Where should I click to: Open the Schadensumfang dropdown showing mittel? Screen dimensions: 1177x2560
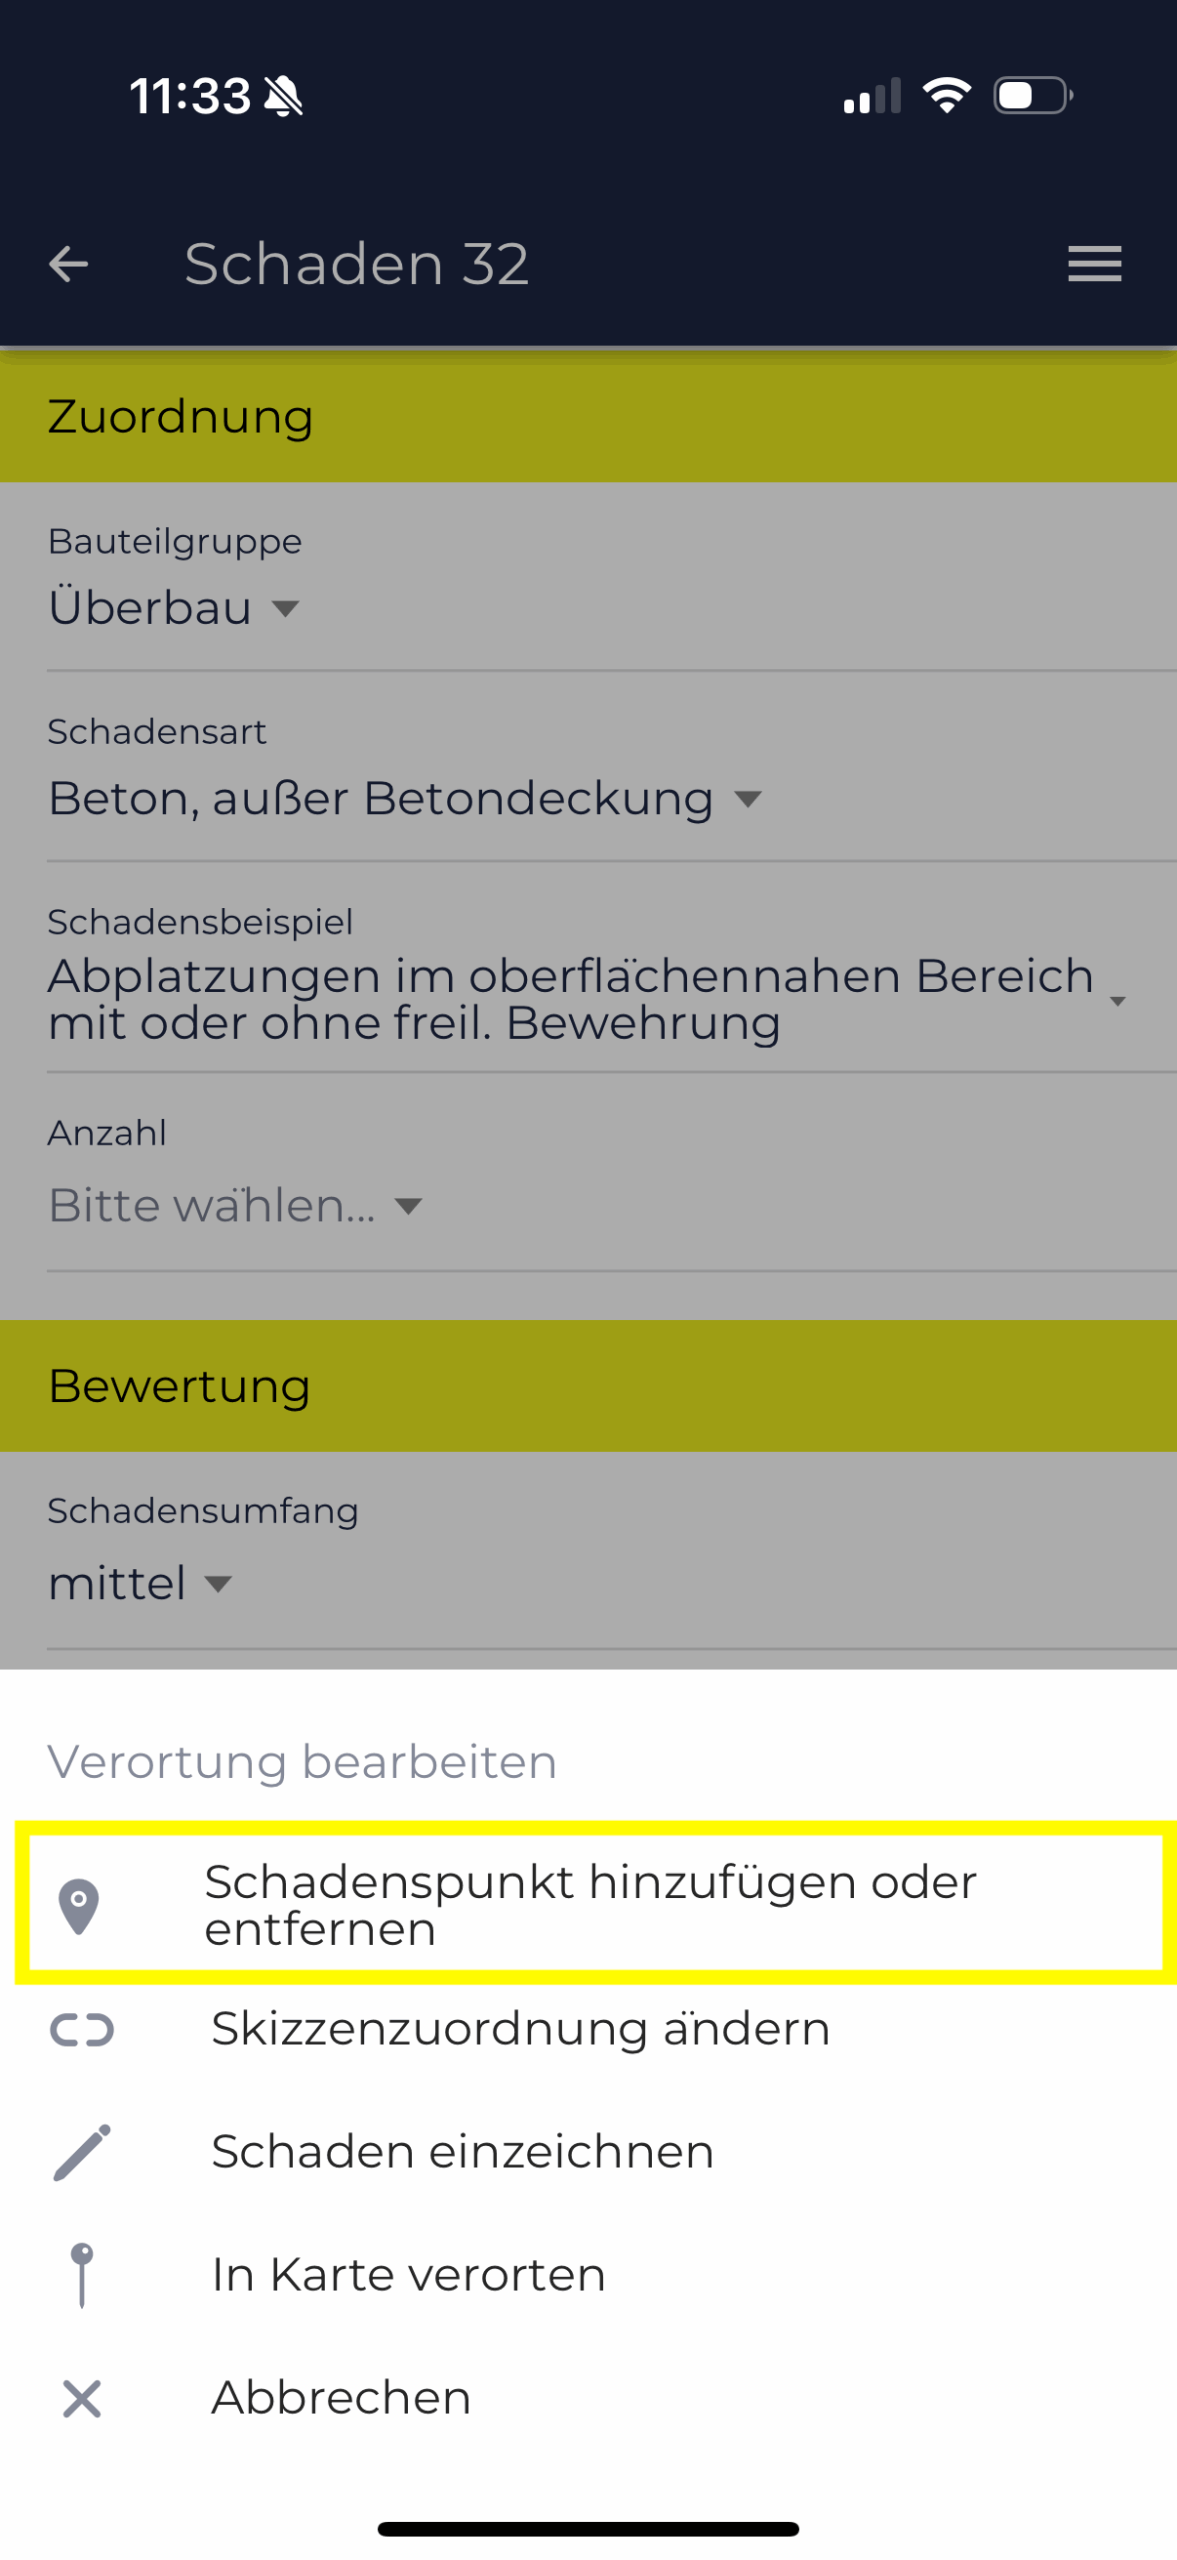(140, 1583)
